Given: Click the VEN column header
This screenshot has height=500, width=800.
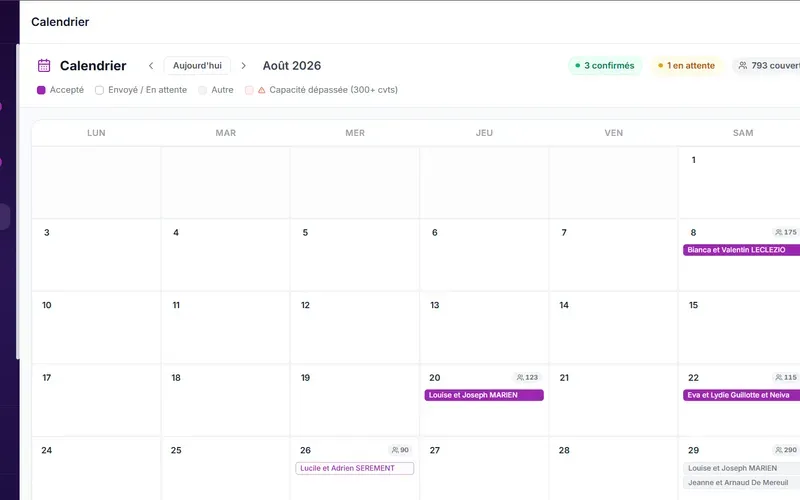Looking at the screenshot, I should pyautogui.click(x=613, y=133).
